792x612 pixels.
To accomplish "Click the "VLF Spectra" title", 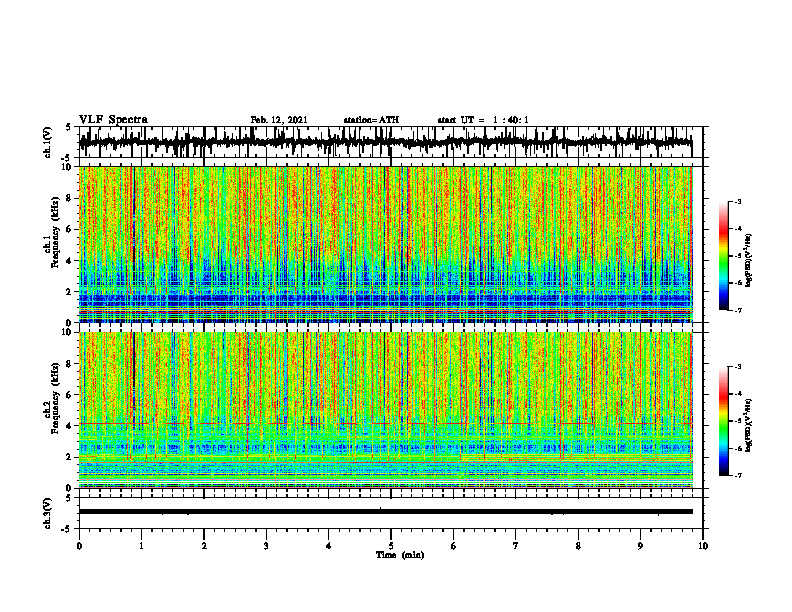I will click(x=113, y=120).
